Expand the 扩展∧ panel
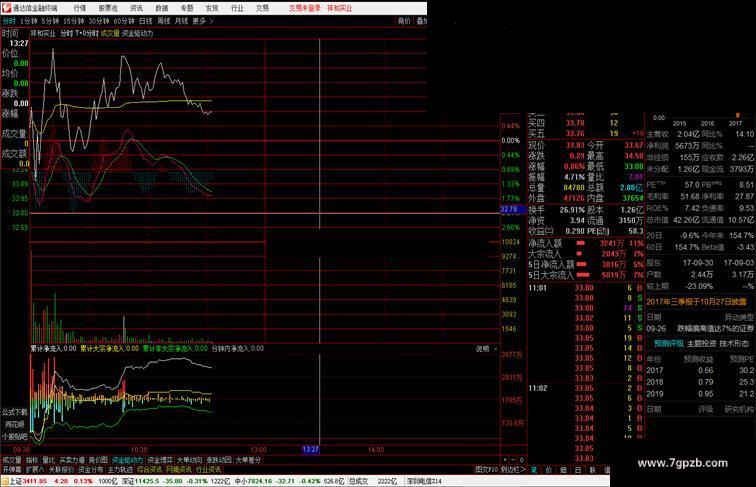Viewport: 756px width, 487px height. point(35,469)
